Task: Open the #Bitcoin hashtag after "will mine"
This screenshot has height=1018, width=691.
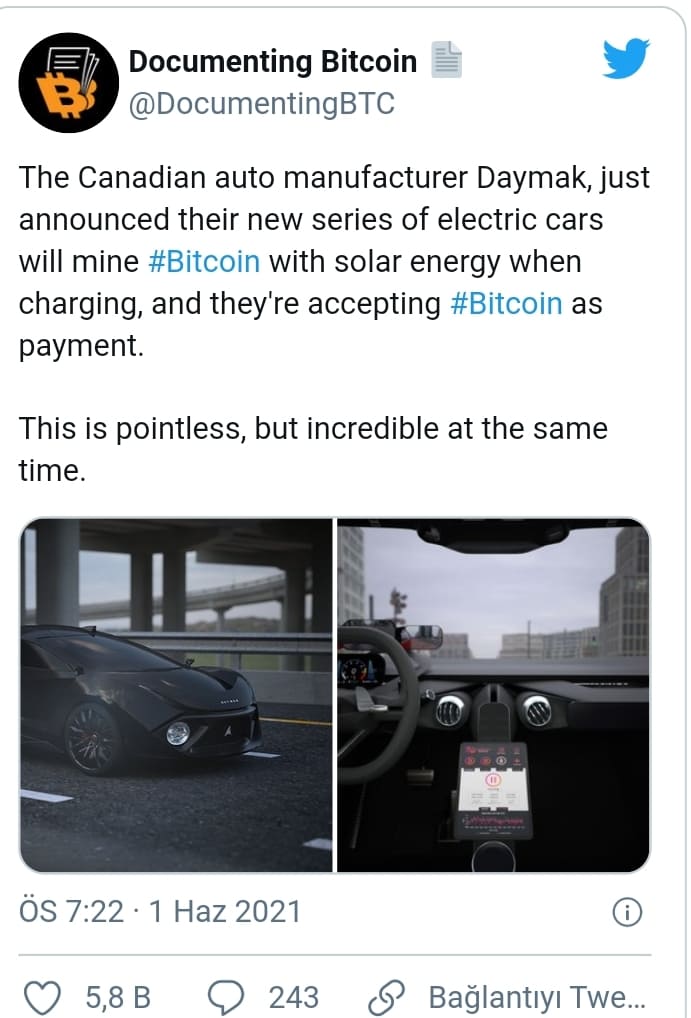Action: [204, 262]
